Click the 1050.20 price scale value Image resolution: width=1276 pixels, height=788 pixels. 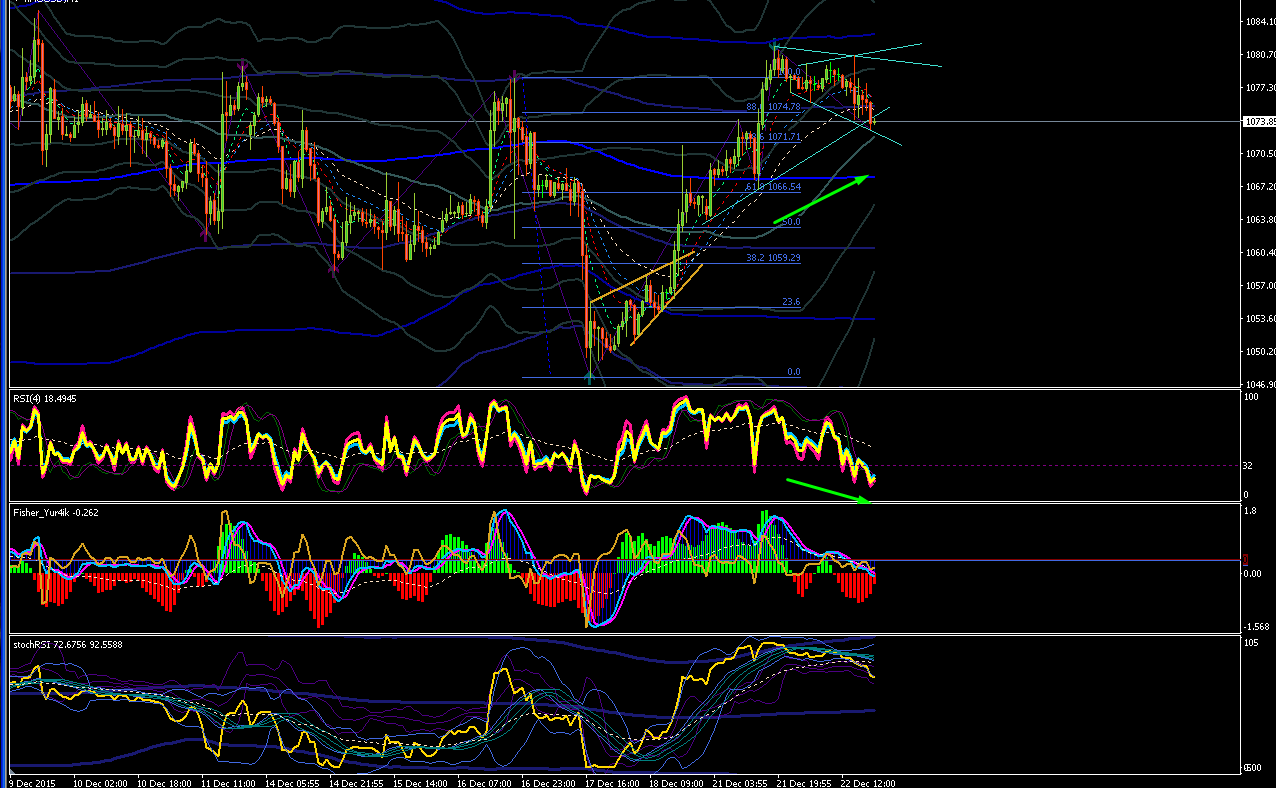(1259, 352)
